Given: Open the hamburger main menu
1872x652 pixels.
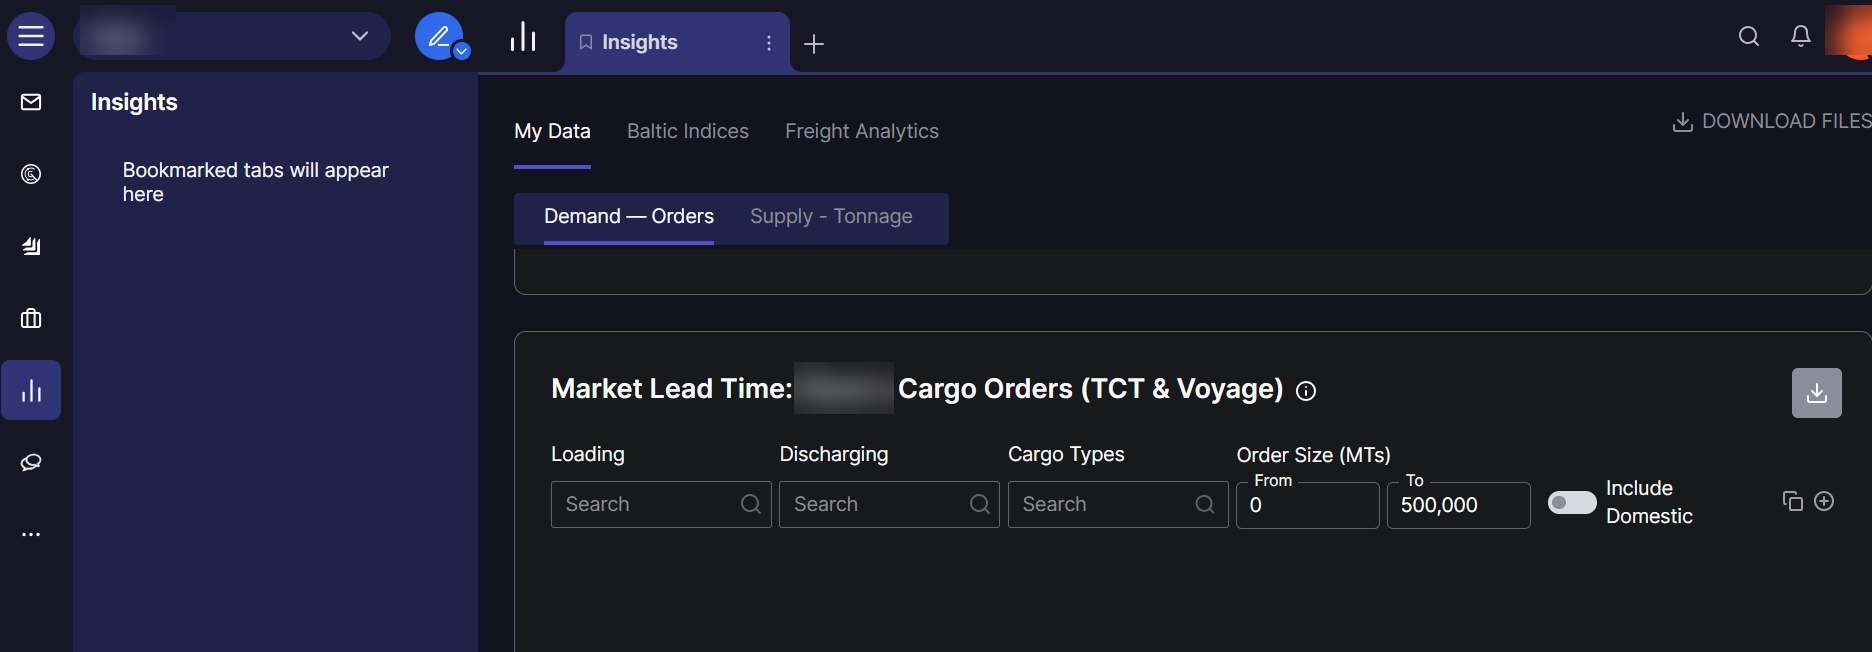Looking at the screenshot, I should point(31,36).
